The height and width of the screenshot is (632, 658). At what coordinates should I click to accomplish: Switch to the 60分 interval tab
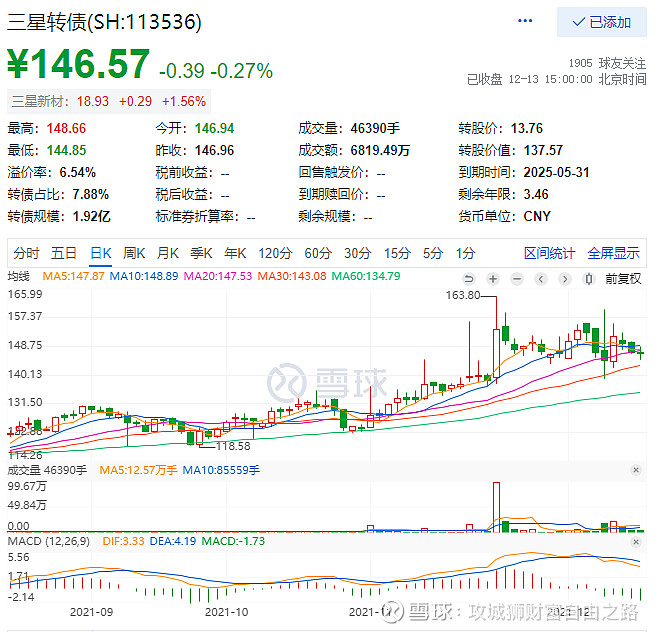(x=318, y=253)
